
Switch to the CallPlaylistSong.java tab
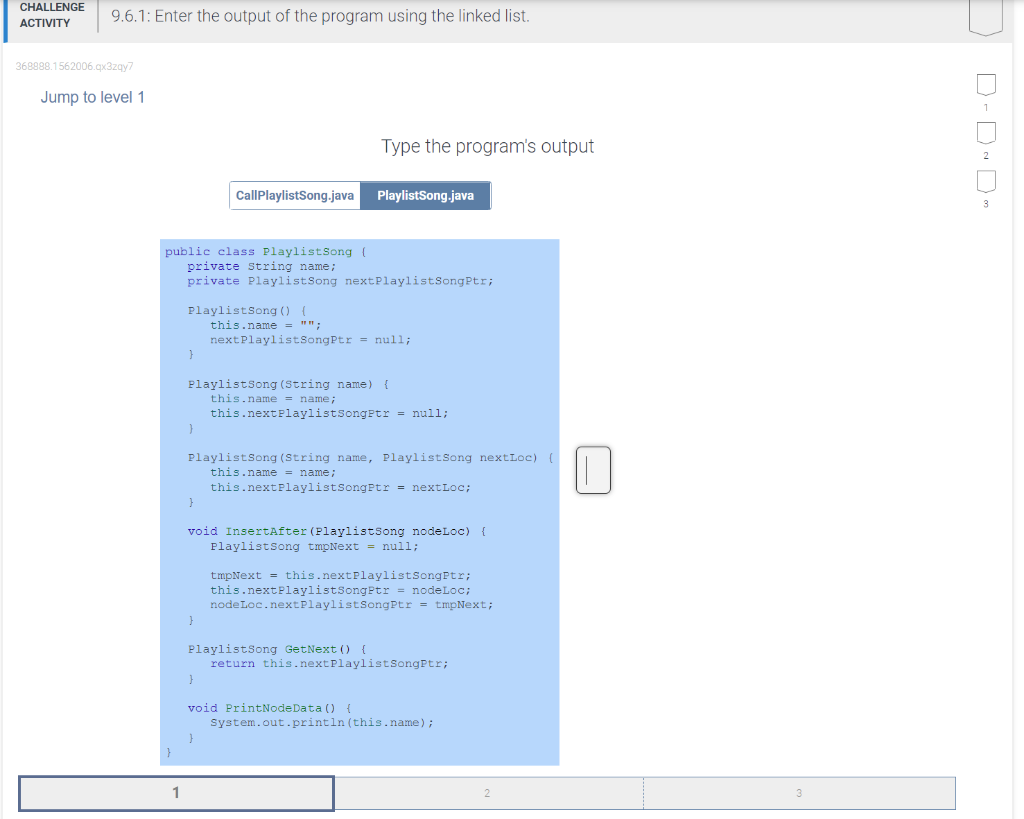[x=294, y=195]
